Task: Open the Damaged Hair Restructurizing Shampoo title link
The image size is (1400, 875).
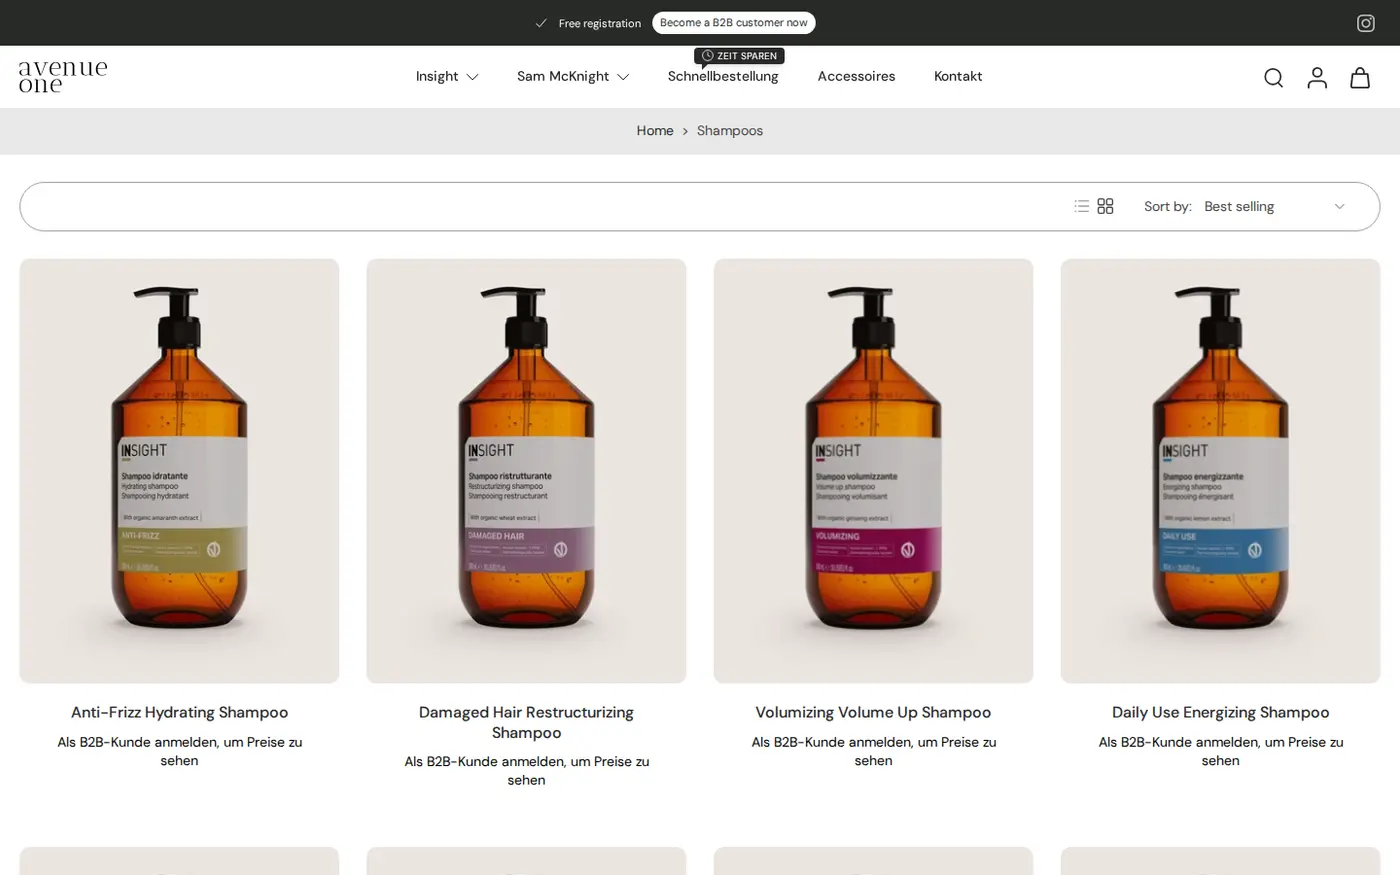Action: pos(526,723)
